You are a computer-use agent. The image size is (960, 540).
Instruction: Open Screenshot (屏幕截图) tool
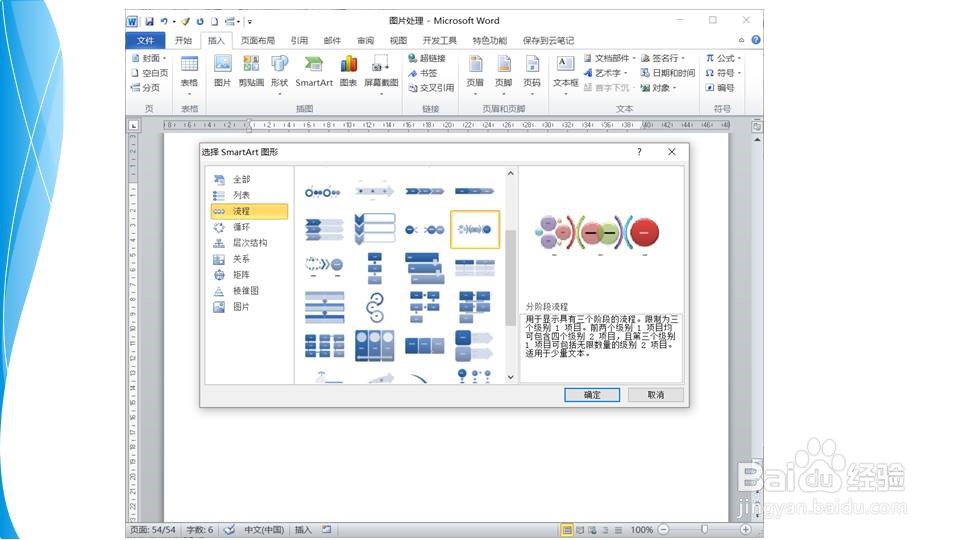click(x=381, y=73)
